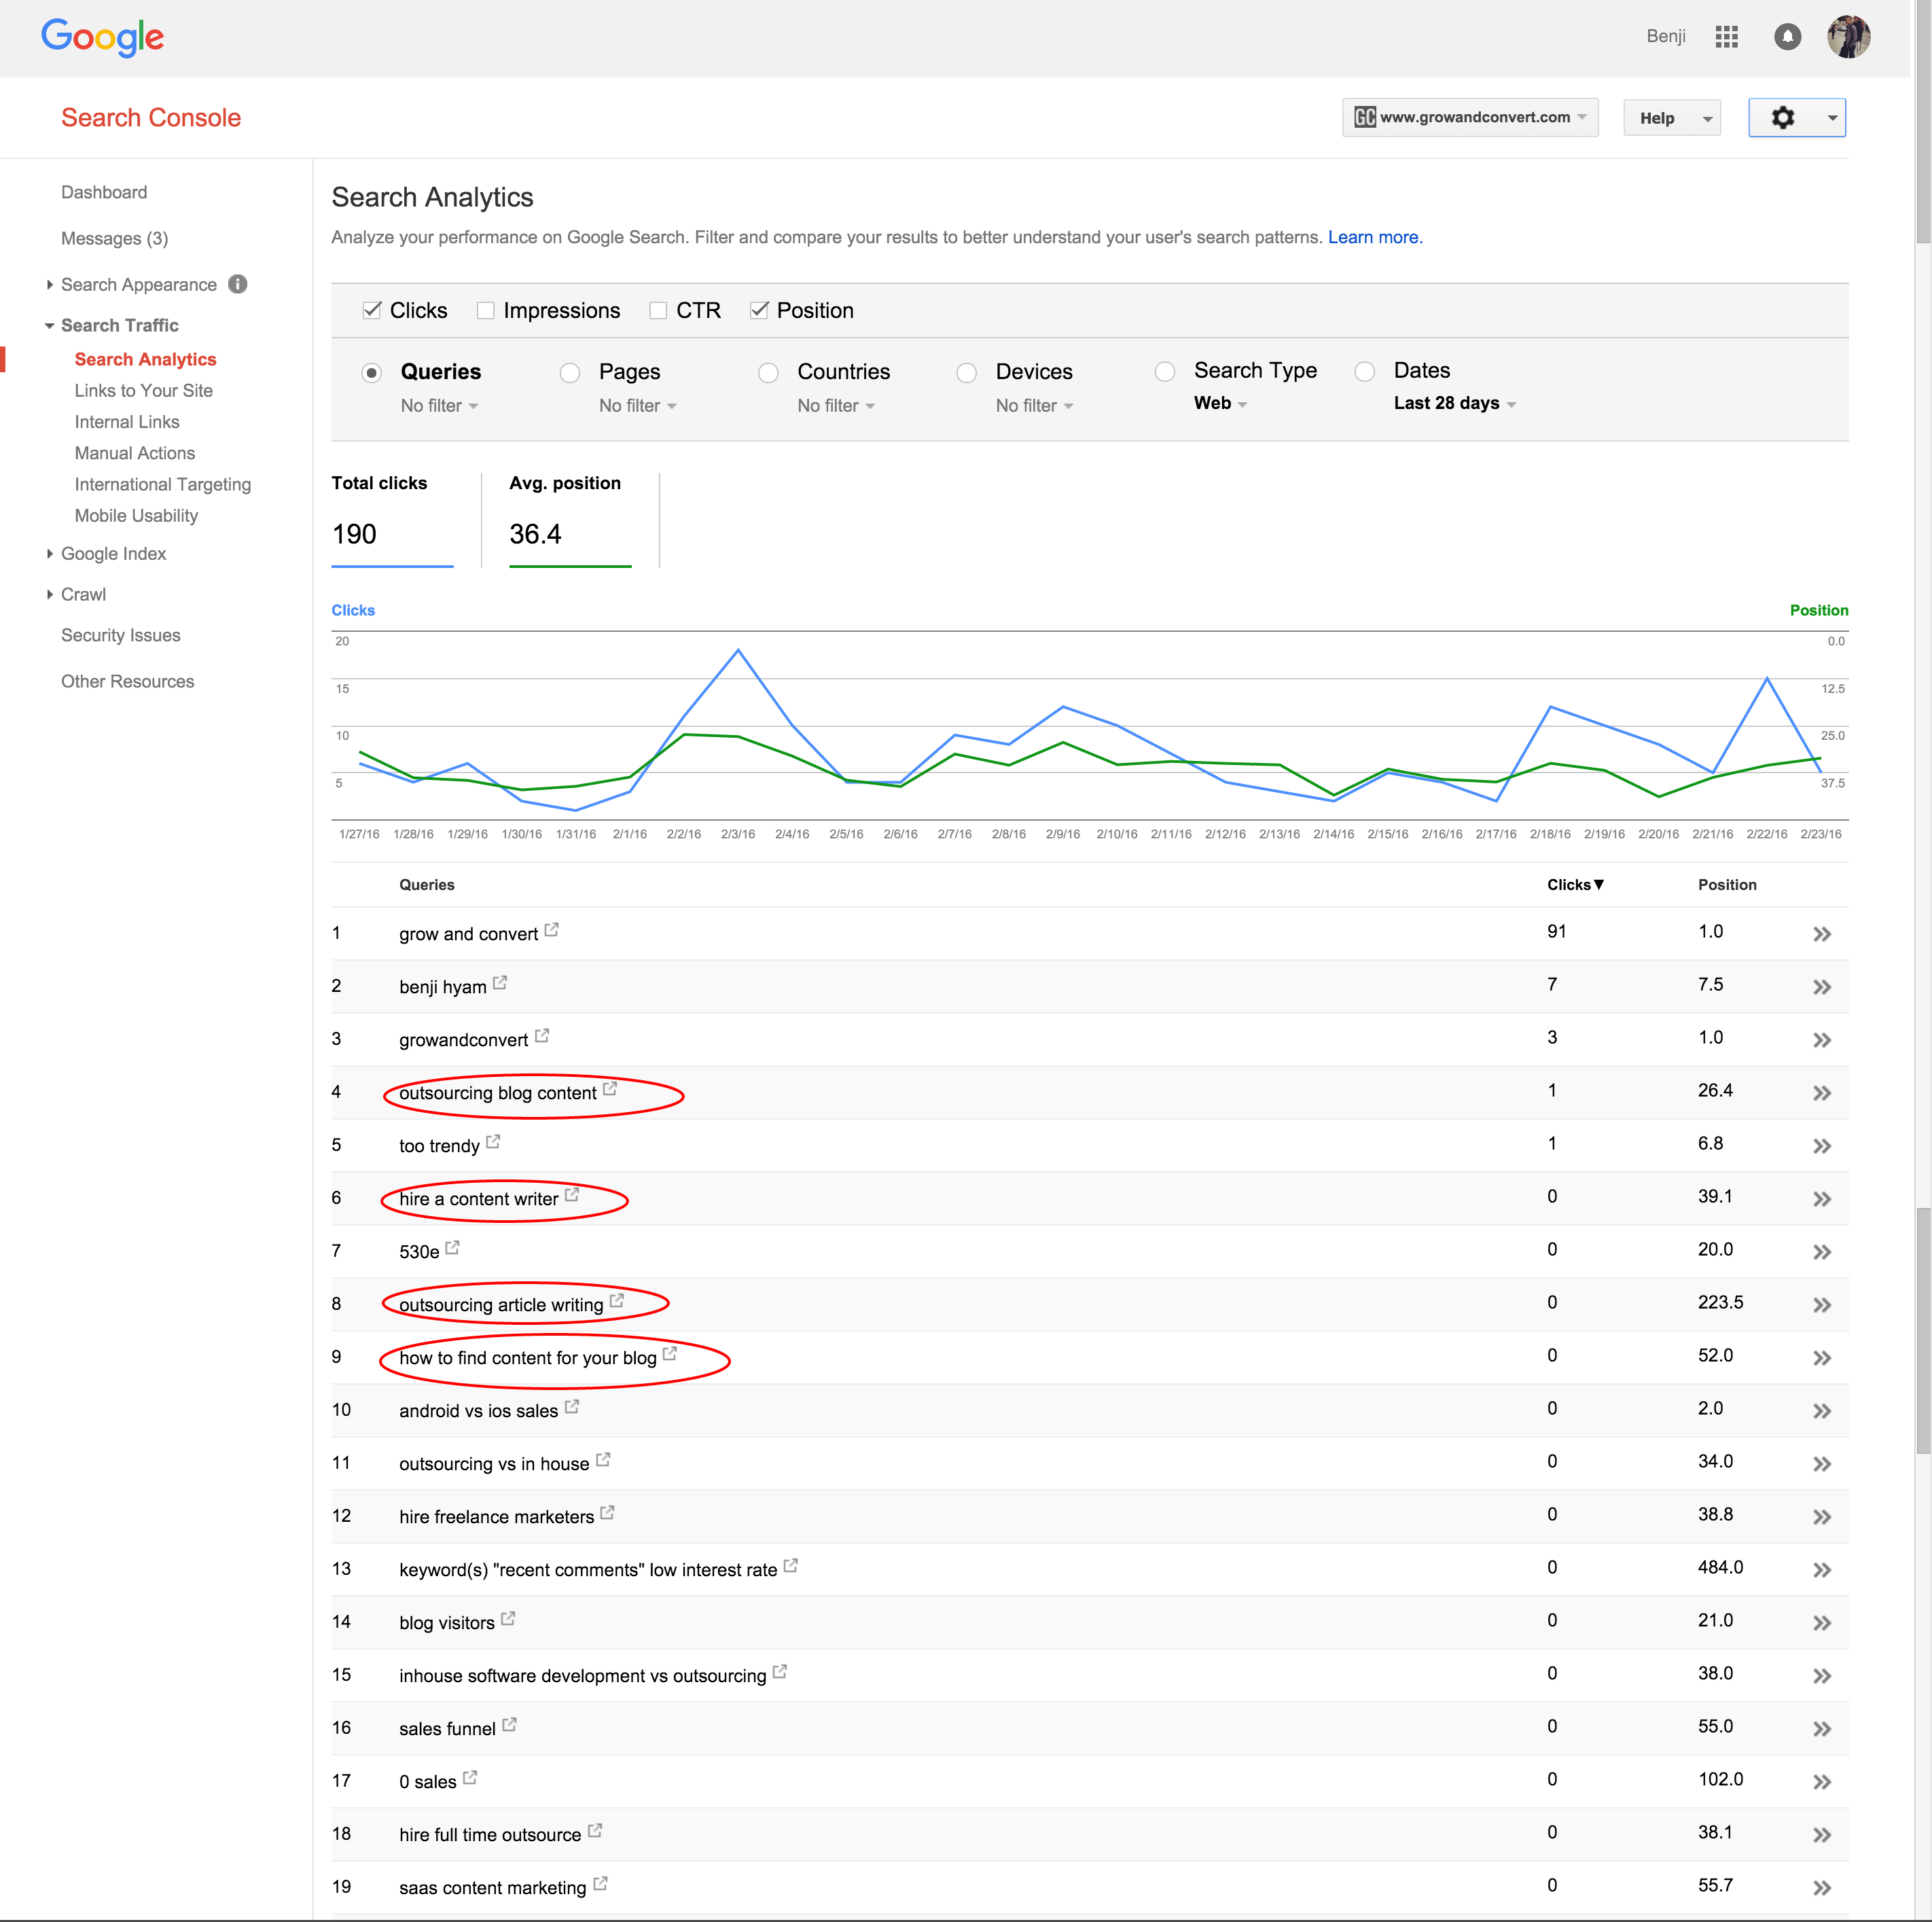
Task: Open Dashboard in the sidebar
Action: (x=104, y=192)
